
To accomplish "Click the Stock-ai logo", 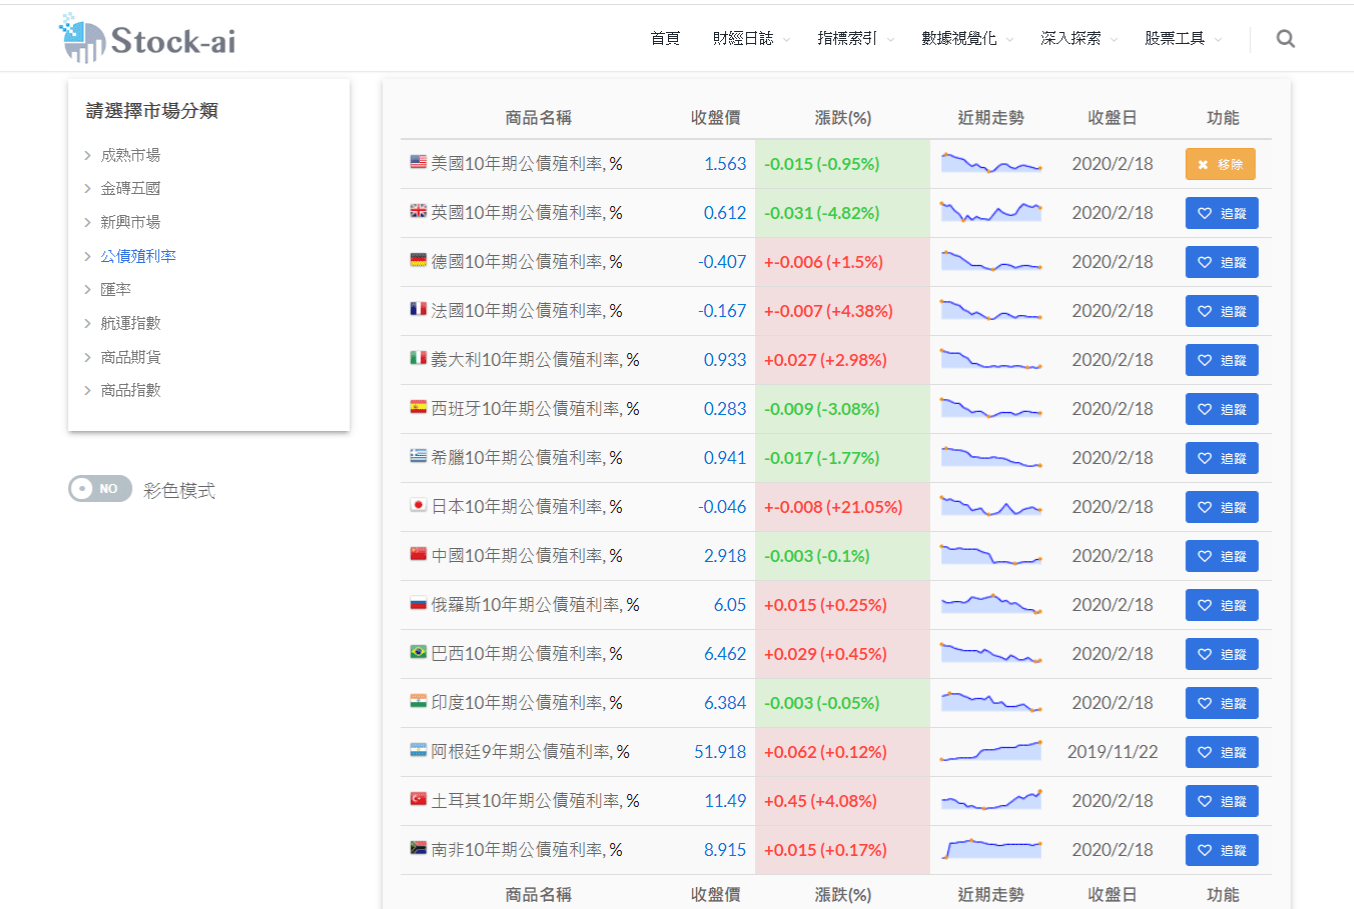I will pos(148,39).
